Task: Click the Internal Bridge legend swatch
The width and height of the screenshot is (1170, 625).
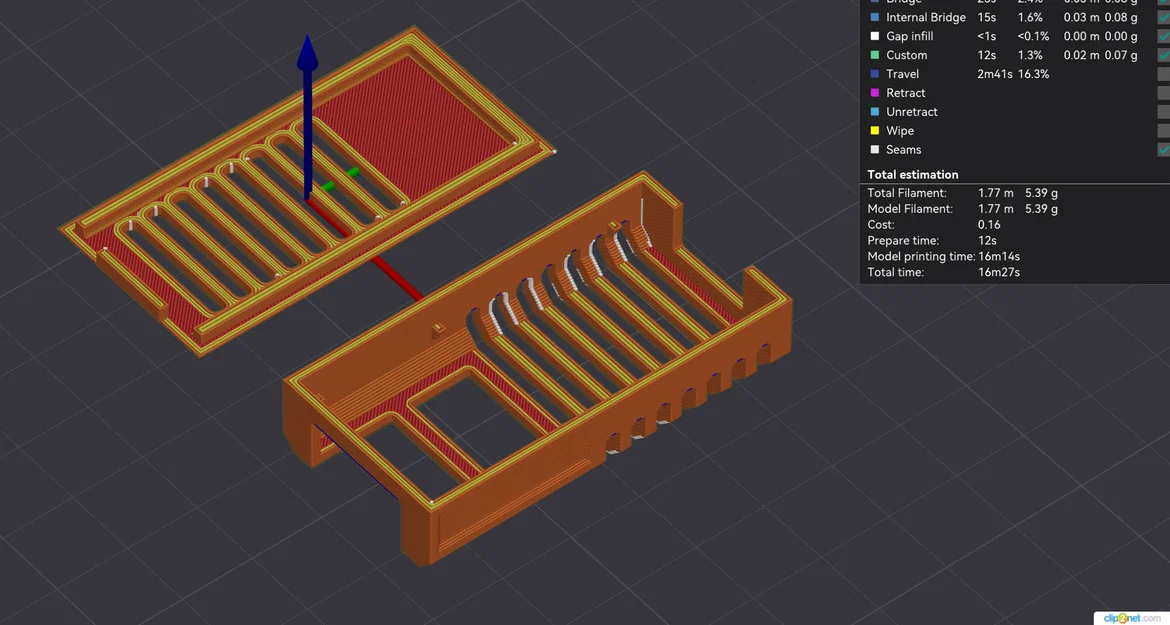Action: [875, 17]
